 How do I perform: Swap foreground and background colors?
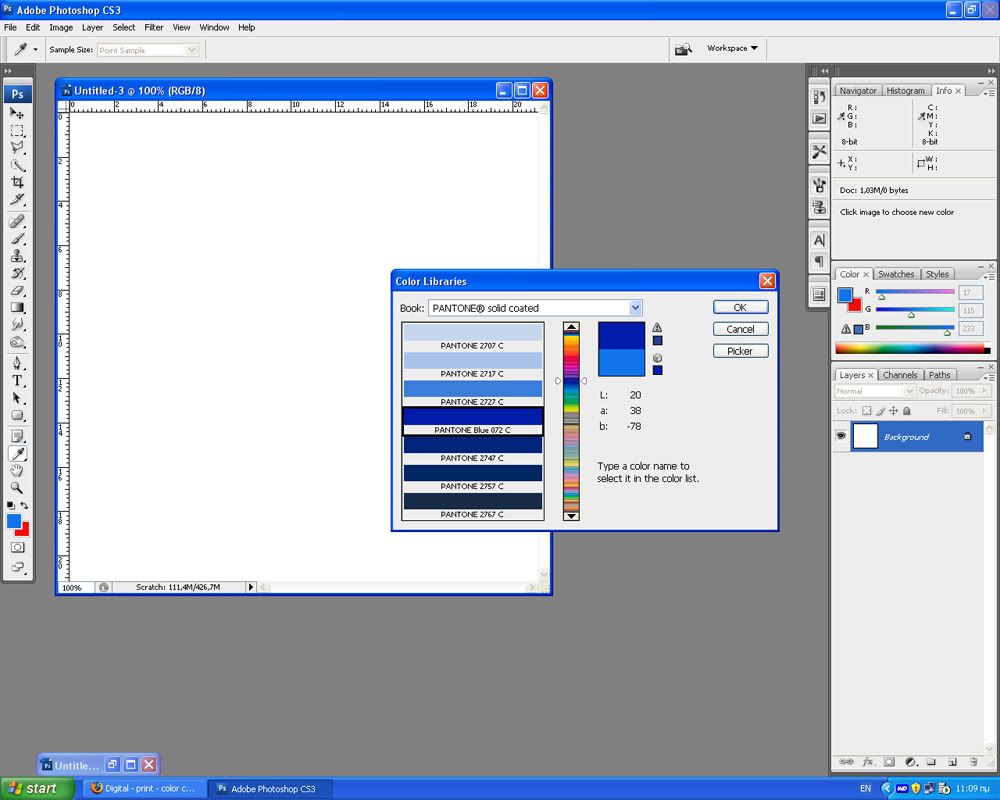click(25, 506)
